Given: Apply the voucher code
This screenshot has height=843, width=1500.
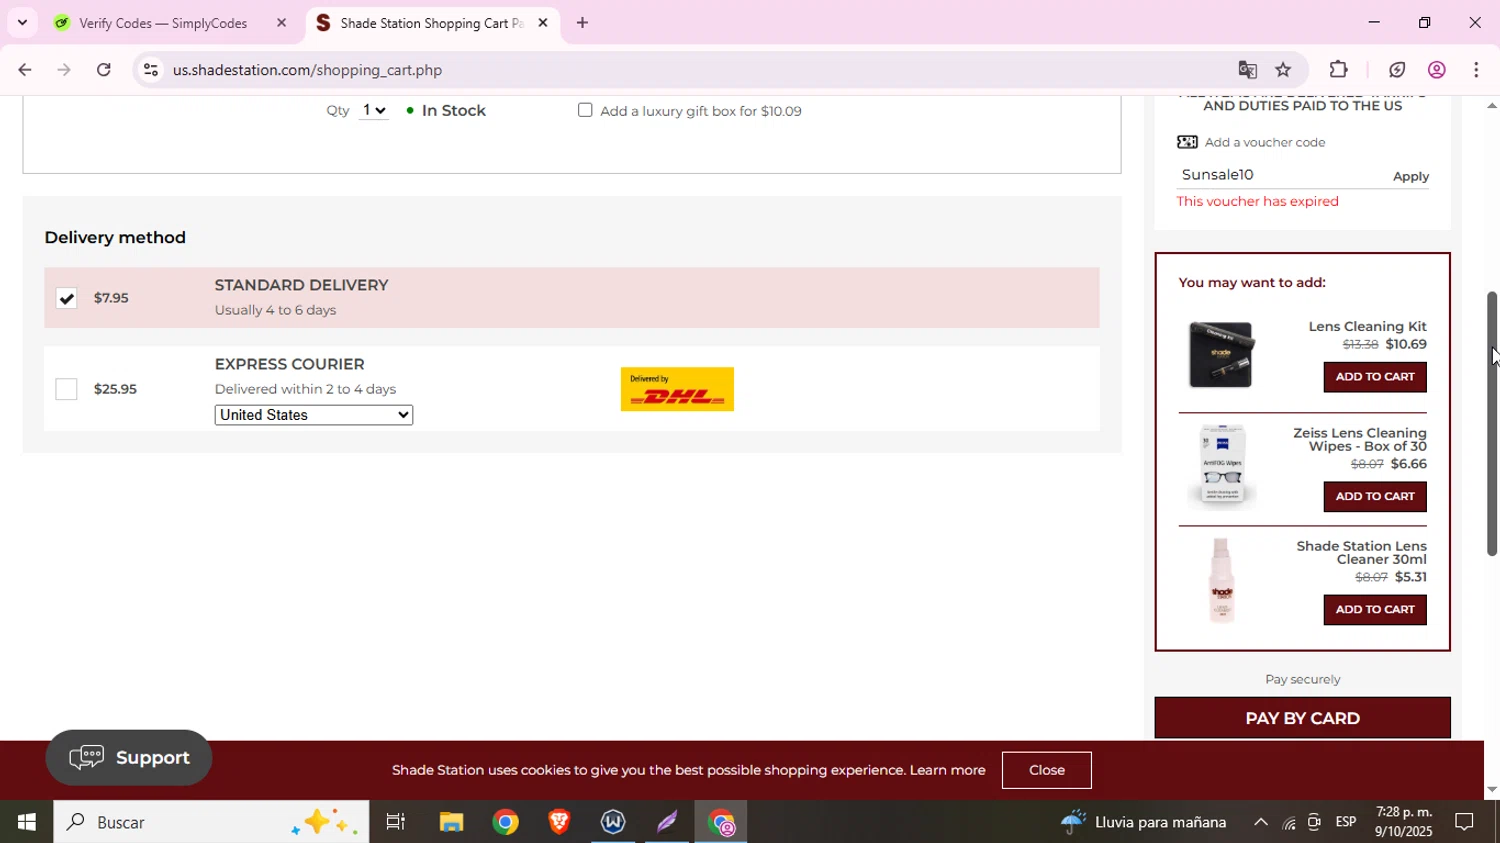Looking at the screenshot, I should click(x=1410, y=176).
